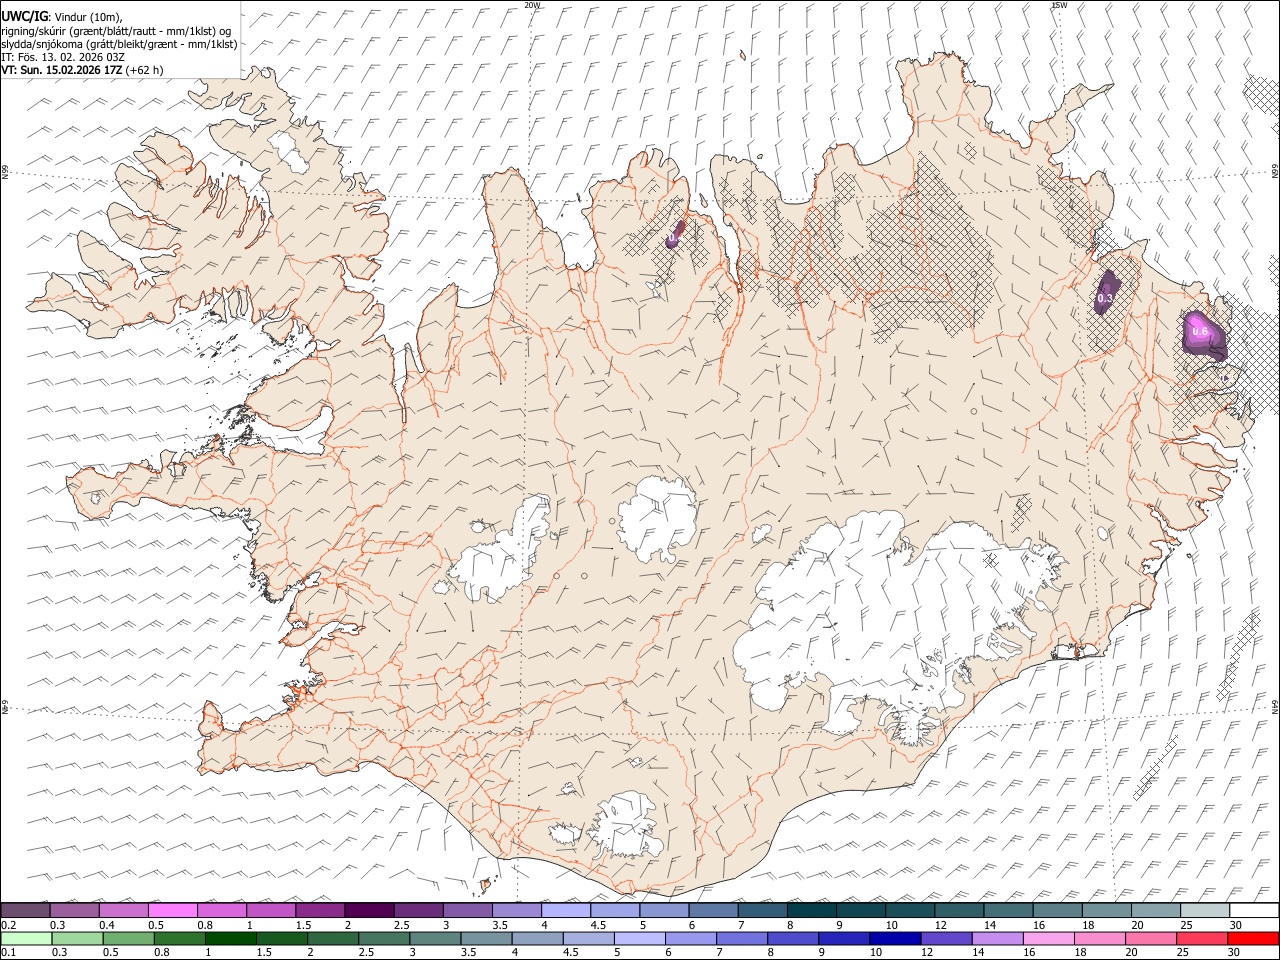Click the 25 red-pink lower legend swatch
The image size is (1280, 960).
1201,939
